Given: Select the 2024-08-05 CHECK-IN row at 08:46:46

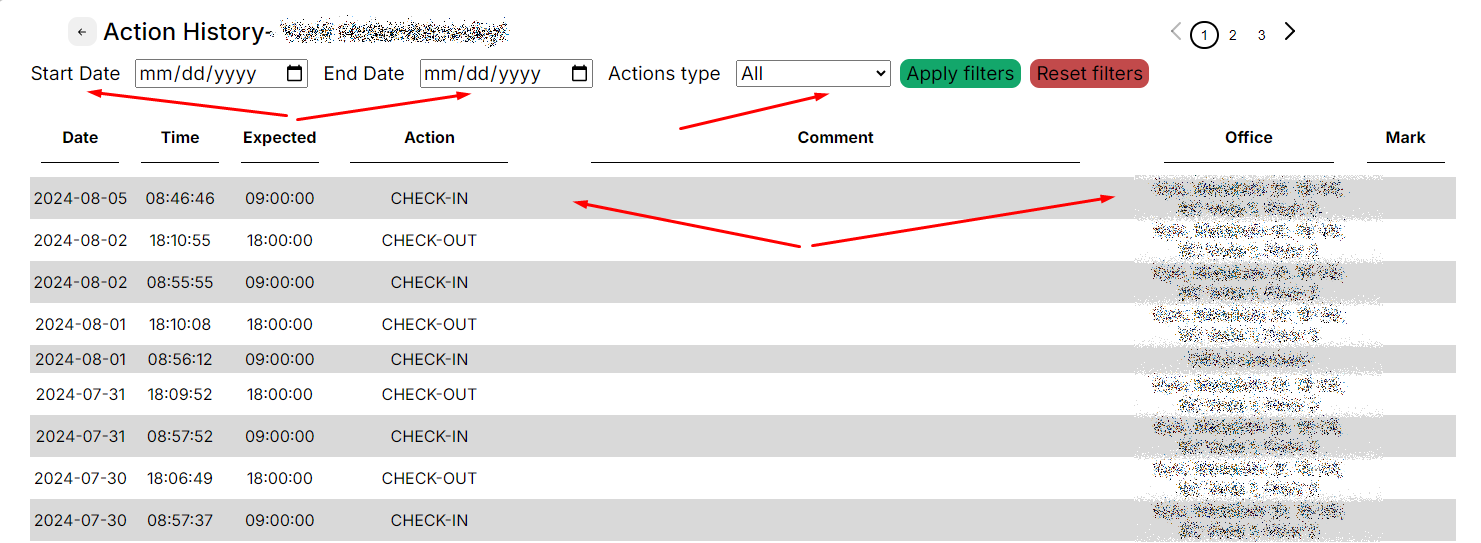Looking at the screenshot, I should [x=429, y=199].
